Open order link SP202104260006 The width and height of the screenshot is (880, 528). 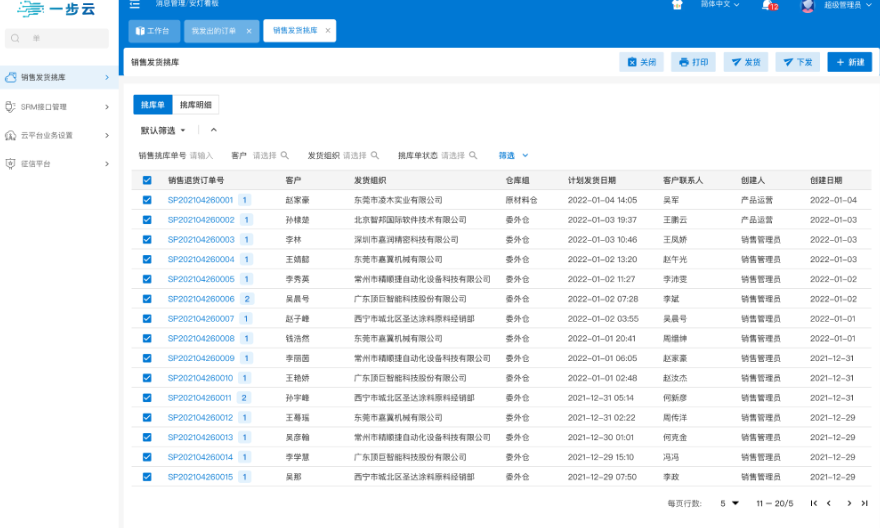point(201,299)
